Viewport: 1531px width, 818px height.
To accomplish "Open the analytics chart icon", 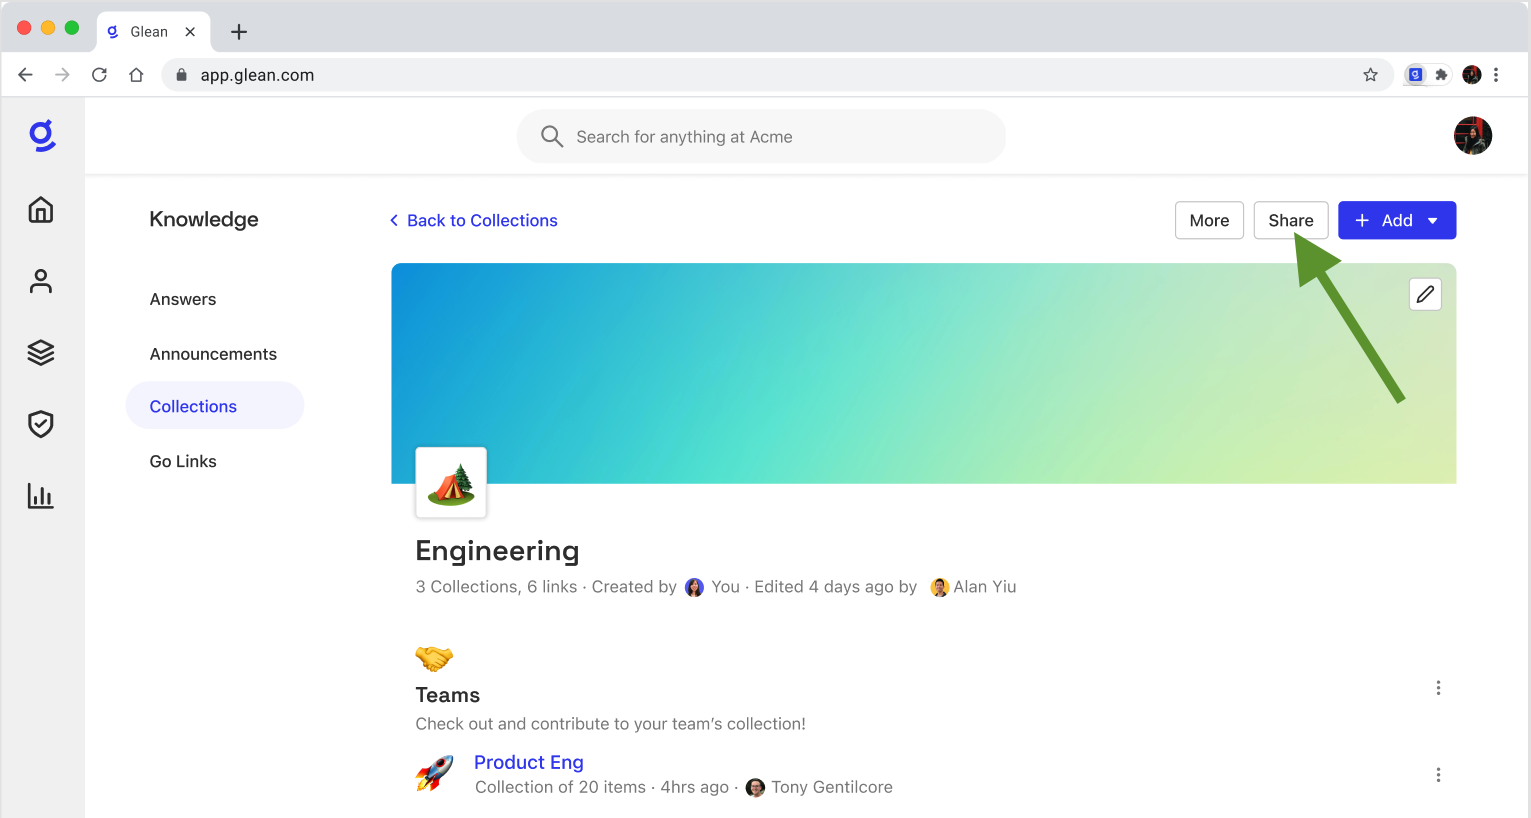I will tap(40, 496).
